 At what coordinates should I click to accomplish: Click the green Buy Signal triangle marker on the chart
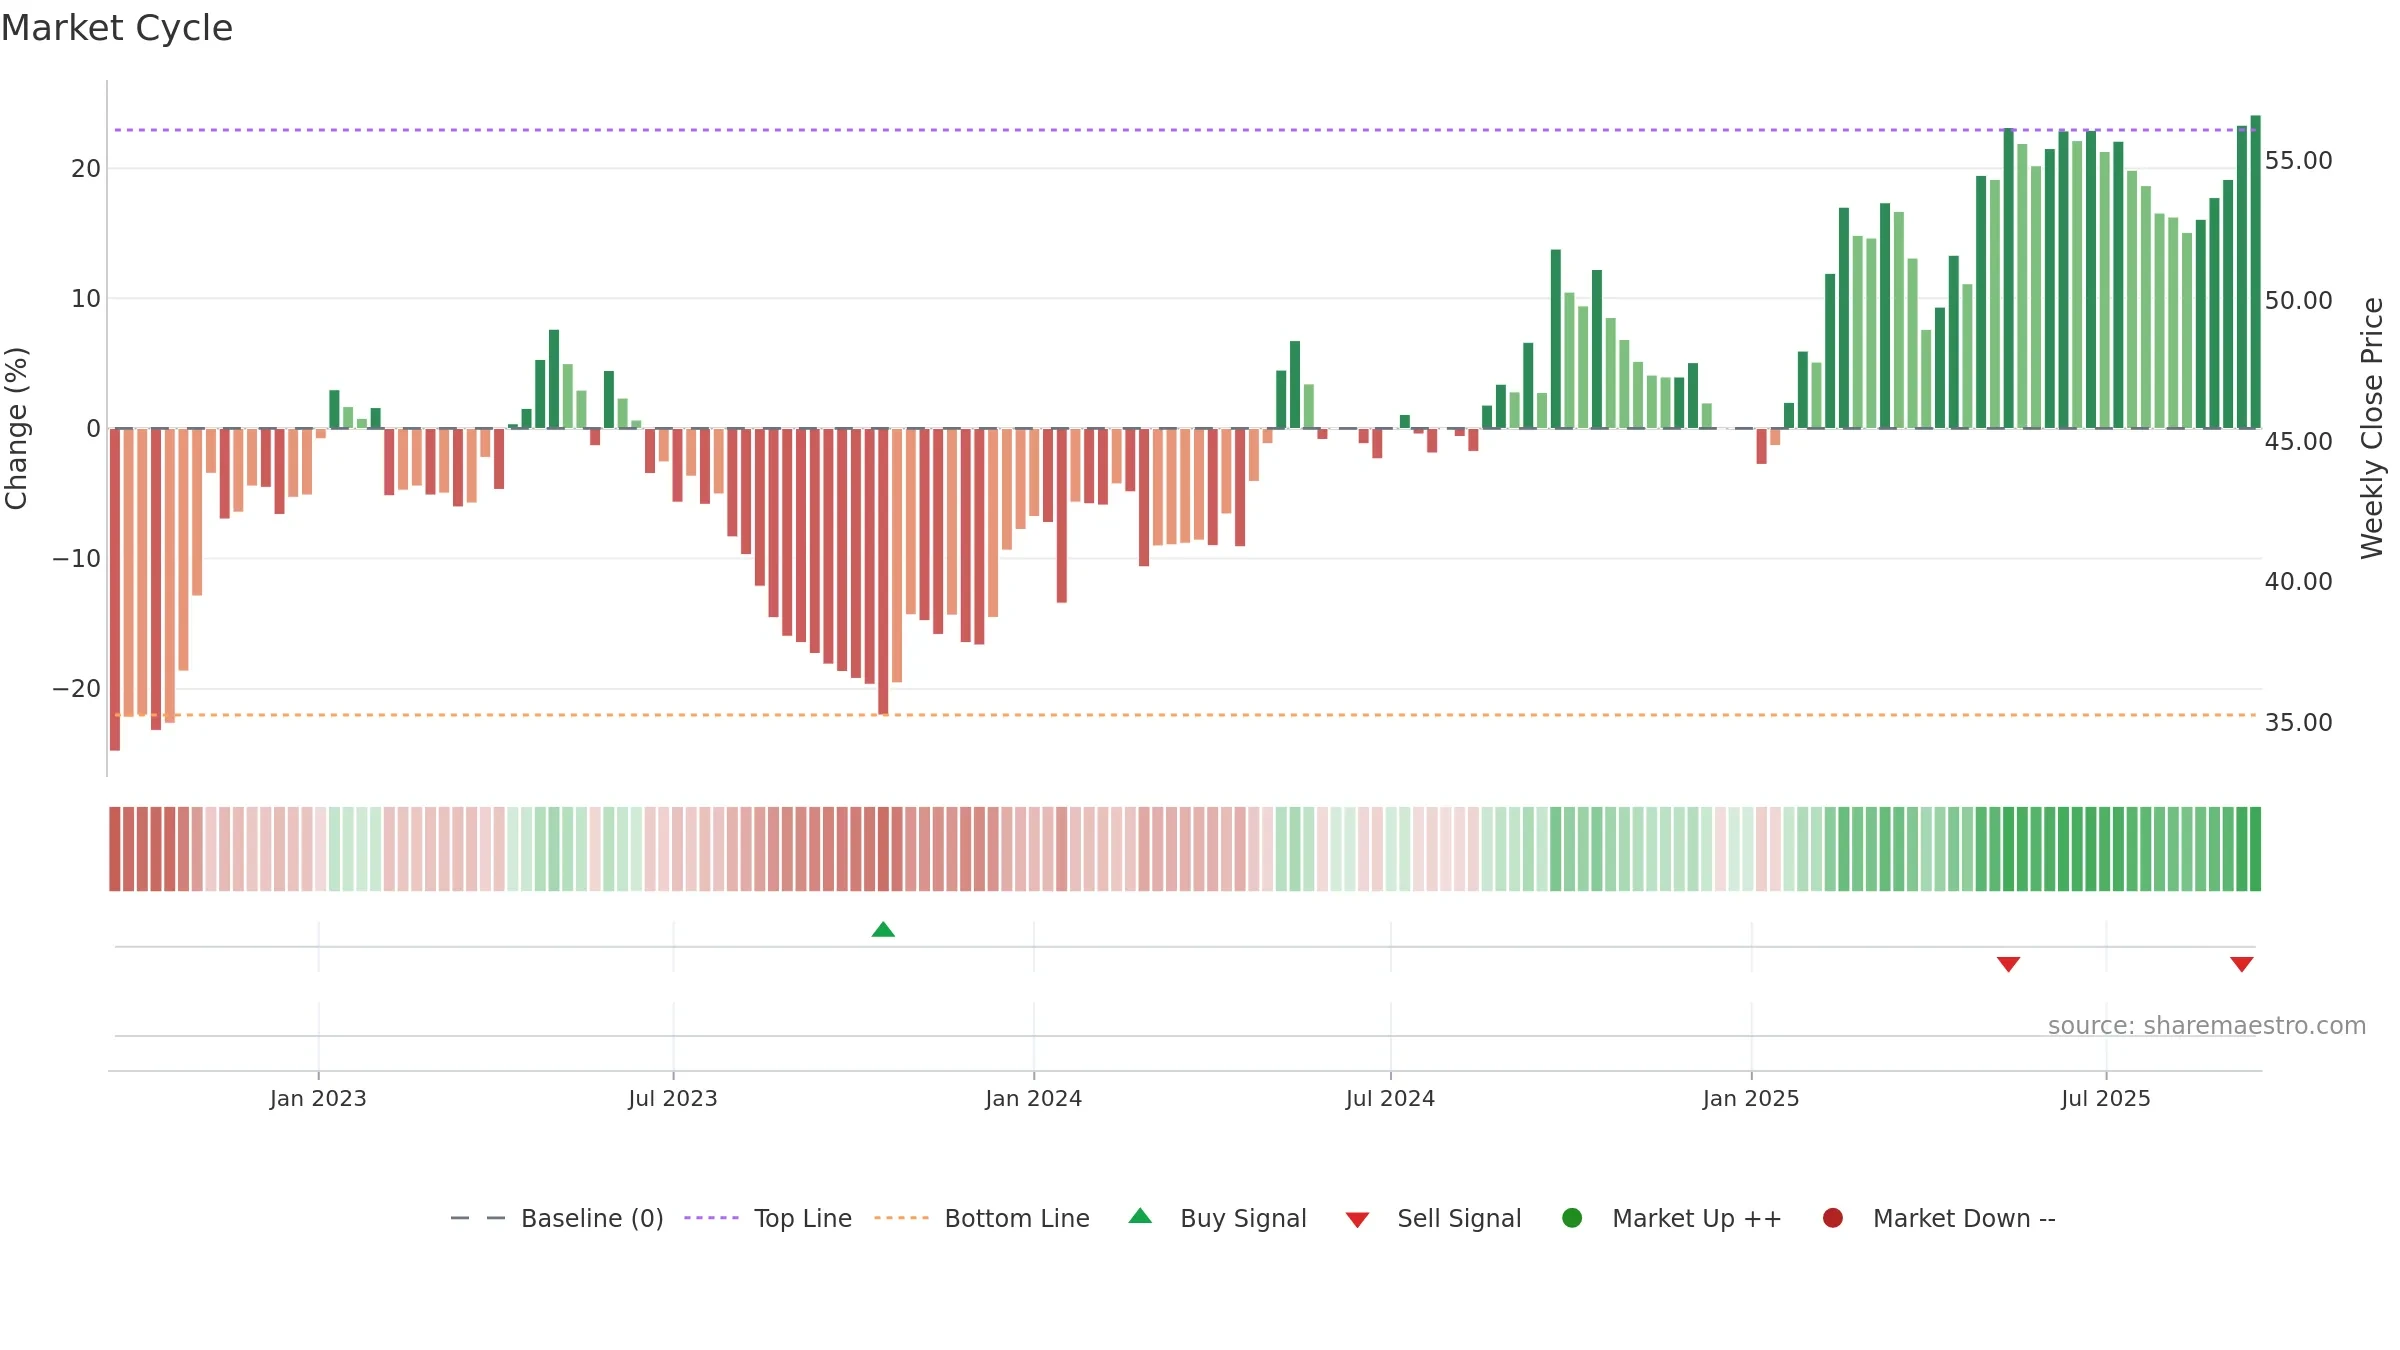pyautogui.click(x=883, y=929)
